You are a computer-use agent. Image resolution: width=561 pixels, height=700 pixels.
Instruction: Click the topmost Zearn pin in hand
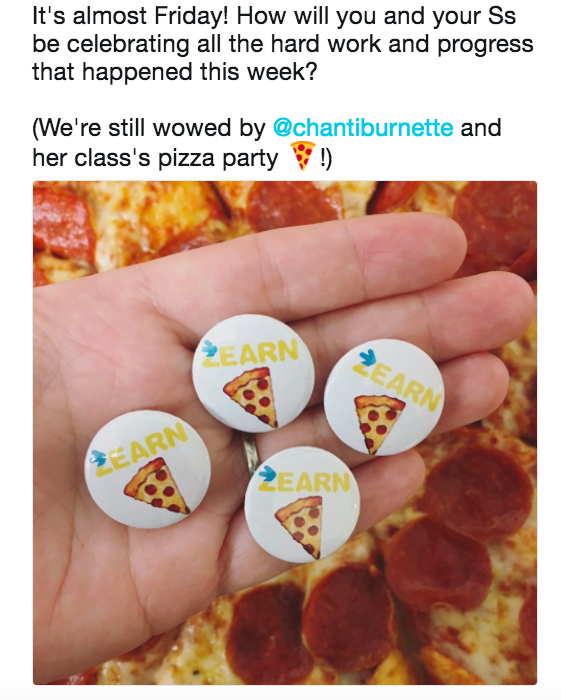pyautogui.click(x=253, y=373)
